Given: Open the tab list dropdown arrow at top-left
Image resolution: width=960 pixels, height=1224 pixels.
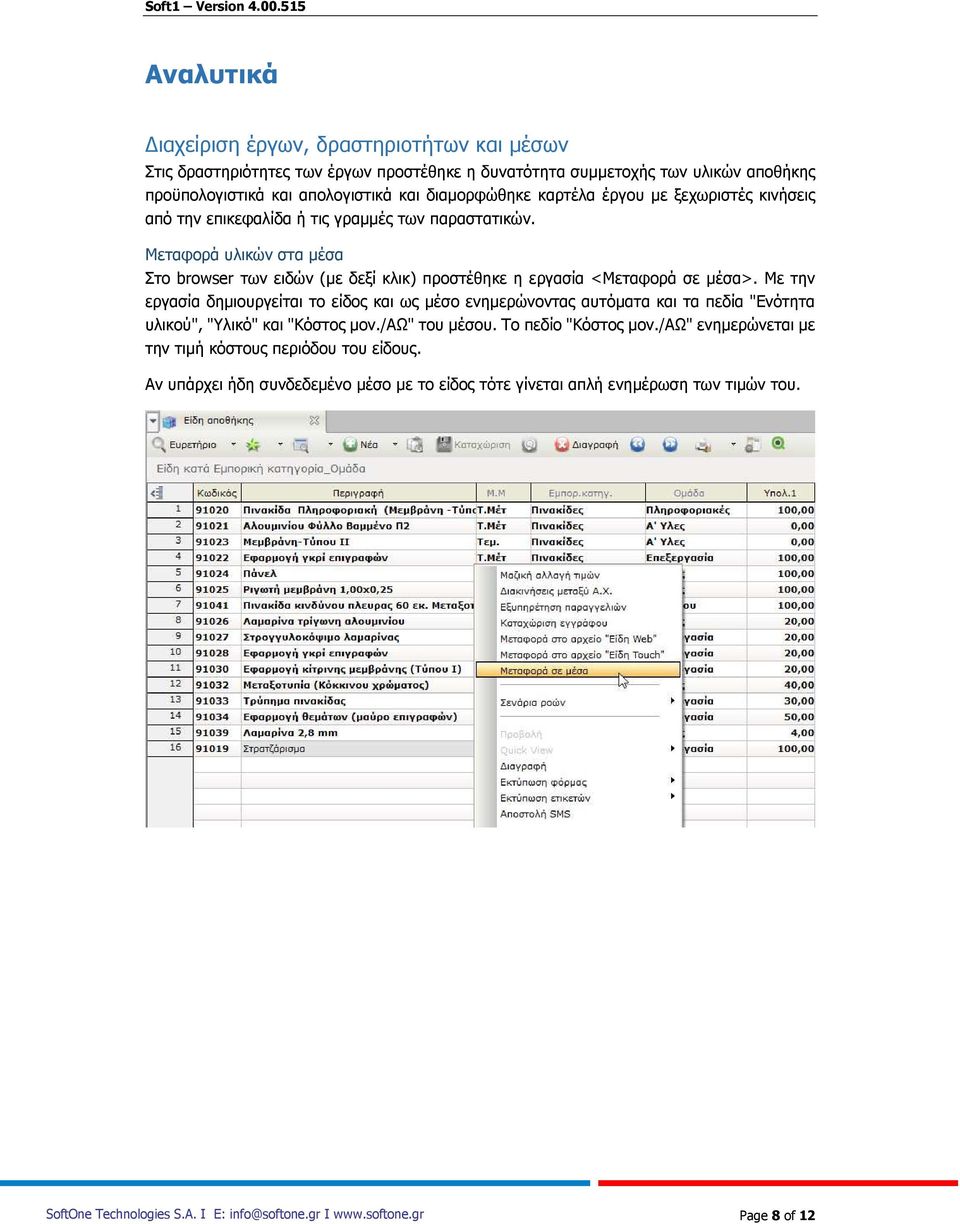Looking at the screenshot, I should (153, 420).
